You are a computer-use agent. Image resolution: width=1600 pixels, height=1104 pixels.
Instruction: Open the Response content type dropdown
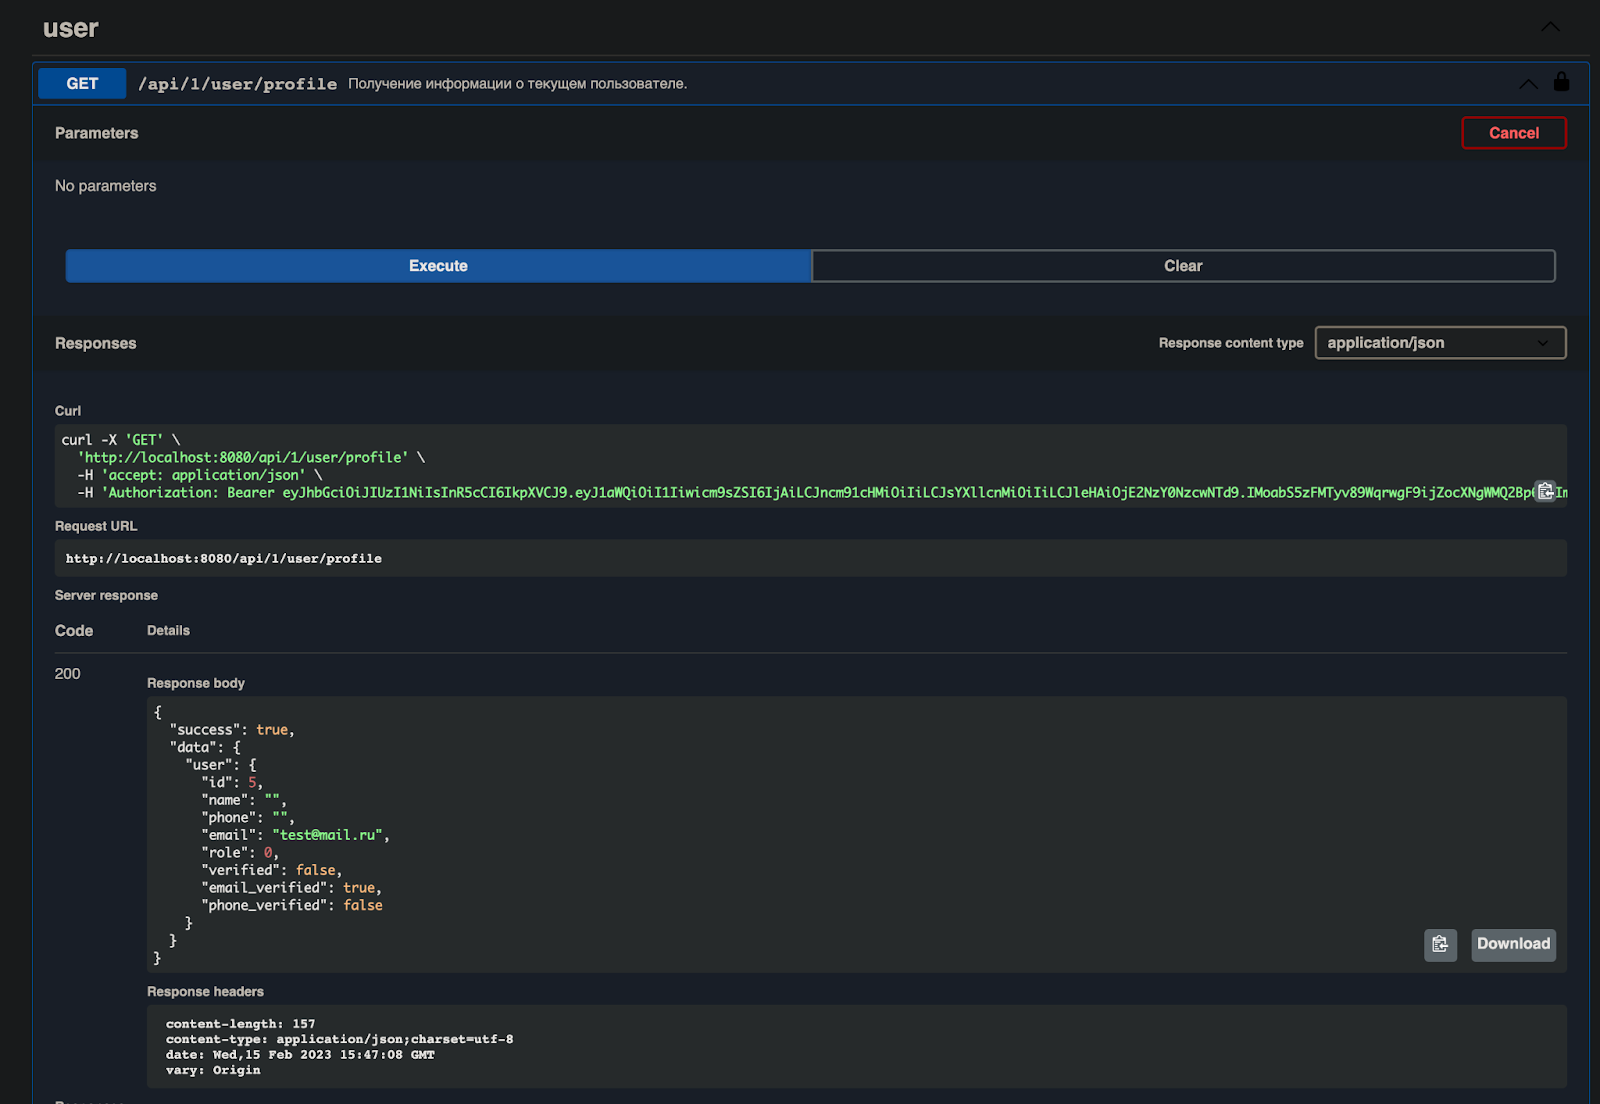pos(1439,343)
